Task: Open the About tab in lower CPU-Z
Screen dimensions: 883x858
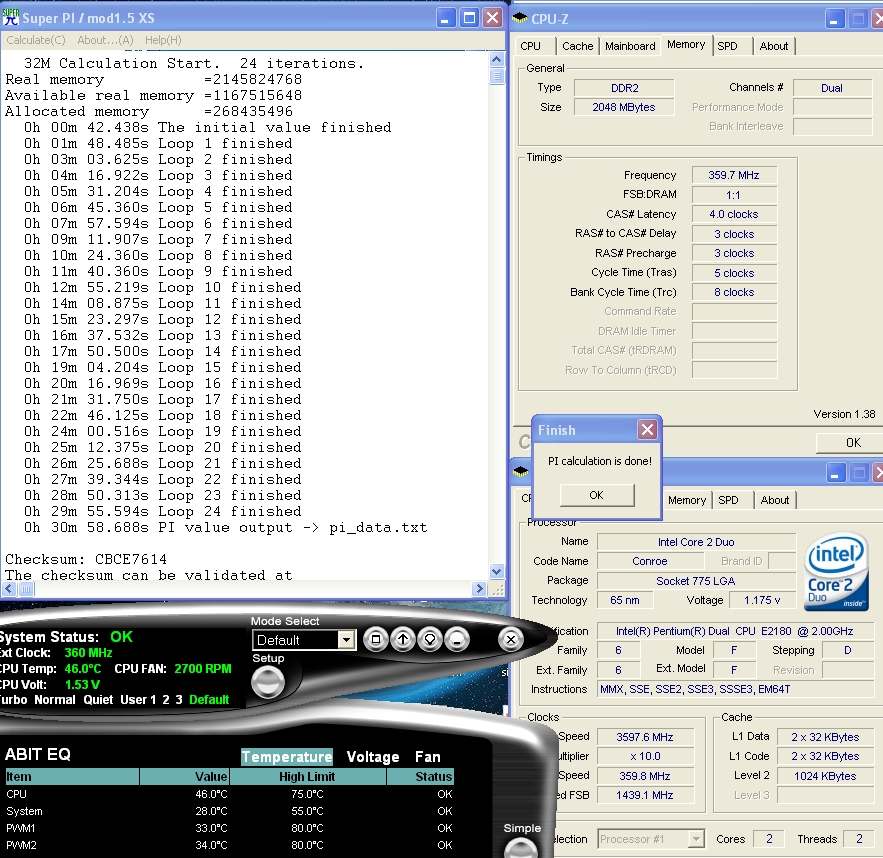Action: (775, 500)
